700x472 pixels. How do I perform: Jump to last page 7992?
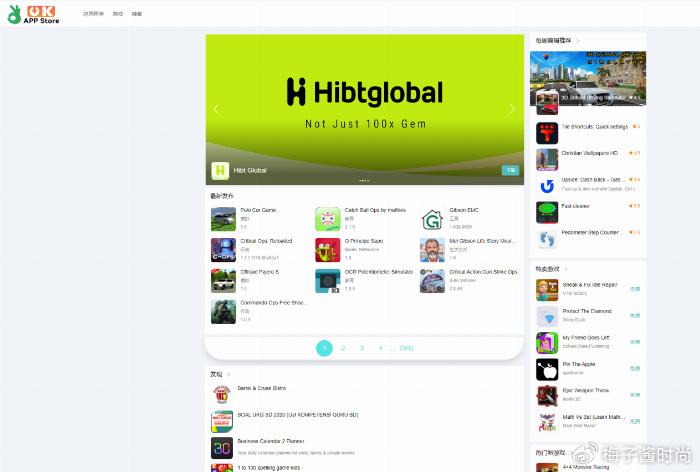405,348
